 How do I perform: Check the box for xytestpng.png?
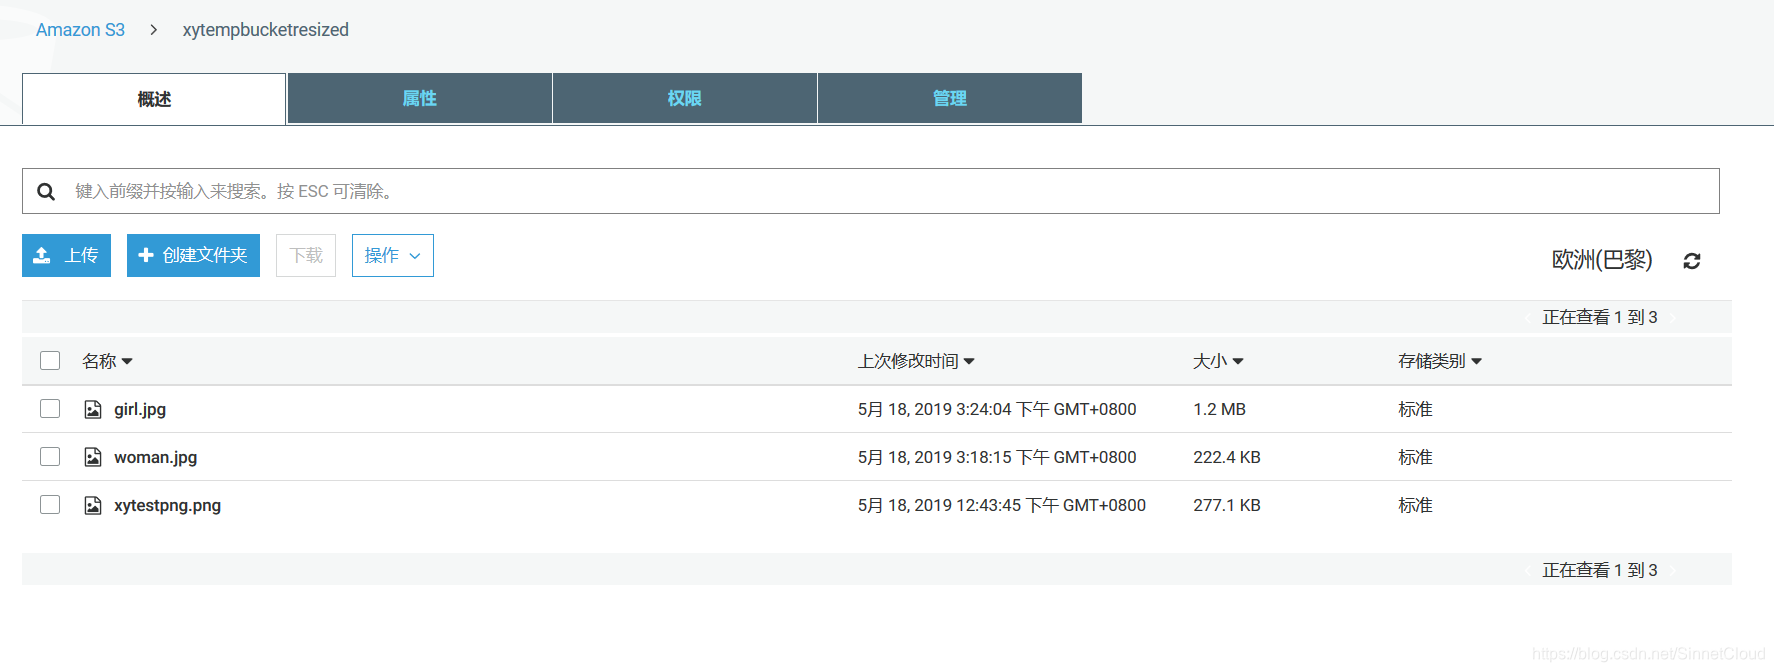(x=50, y=504)
